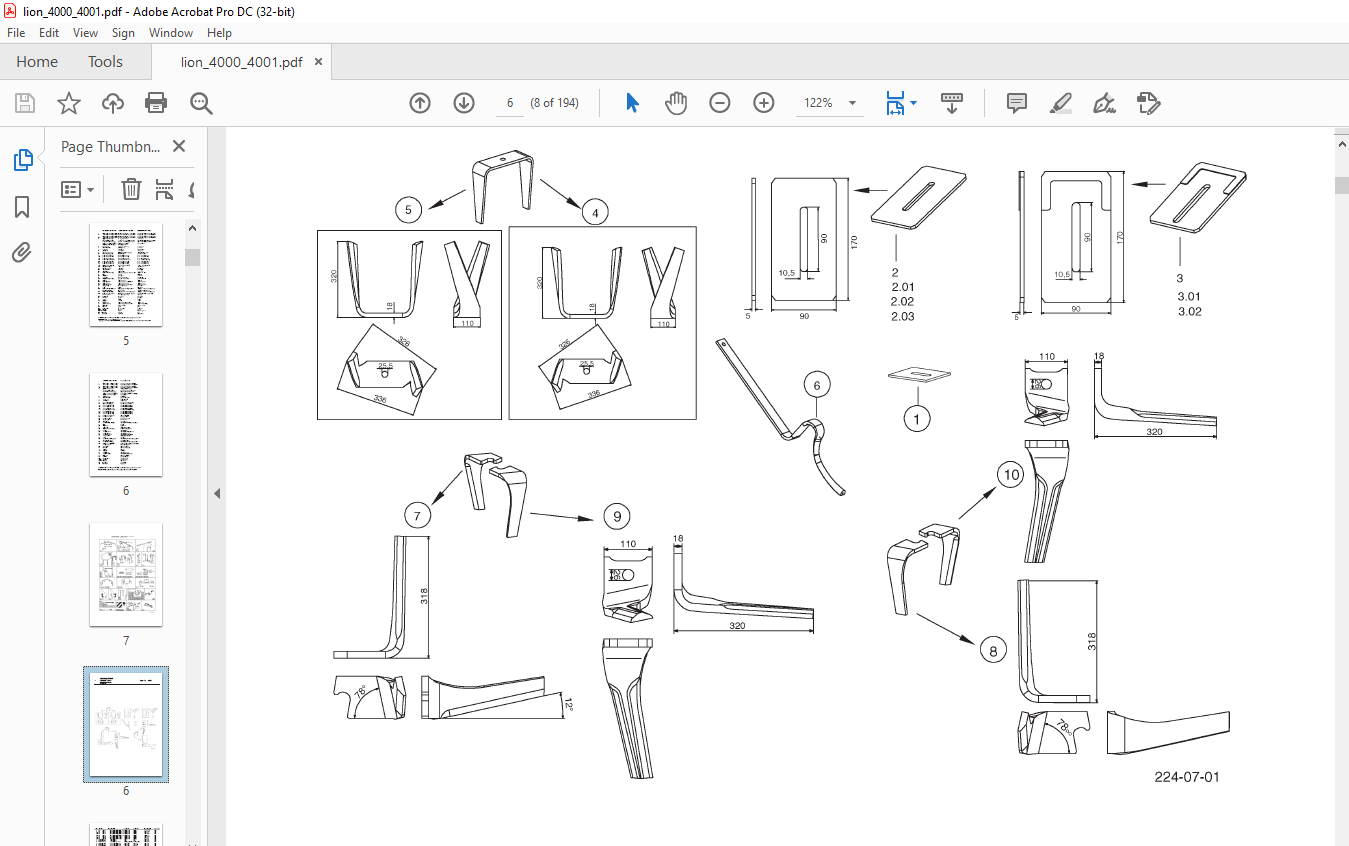The height and width of the screenshot is (846, 1349).
Task: Click the thumbnails panel scrollbar
Action: point(192,257)
